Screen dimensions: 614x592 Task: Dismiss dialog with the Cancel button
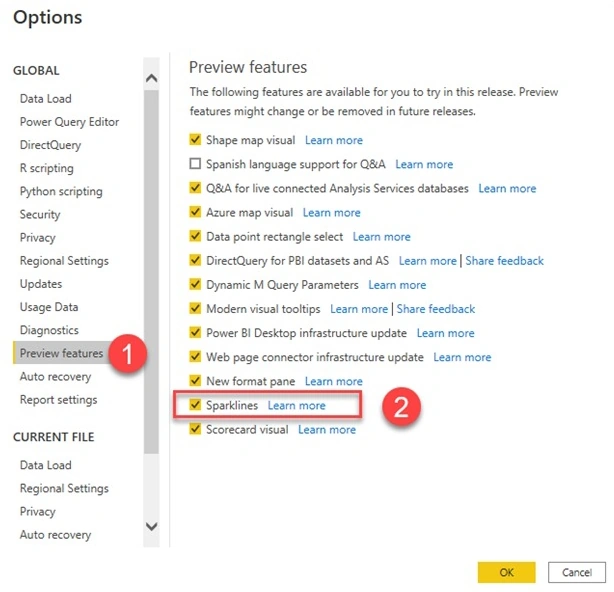point(577,572)
